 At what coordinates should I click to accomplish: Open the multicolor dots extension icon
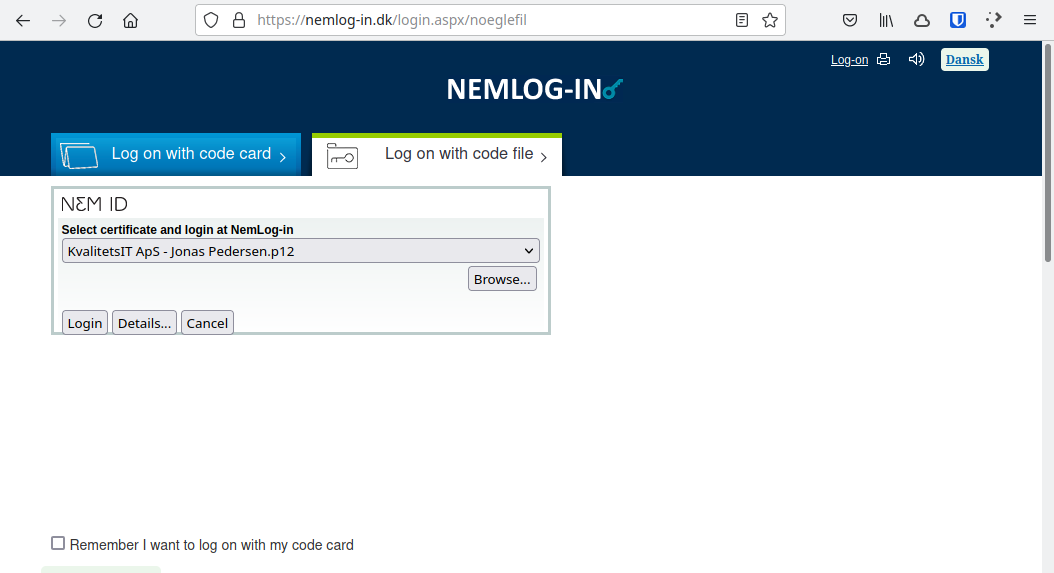pyautogui.click(x=994, y=20)
